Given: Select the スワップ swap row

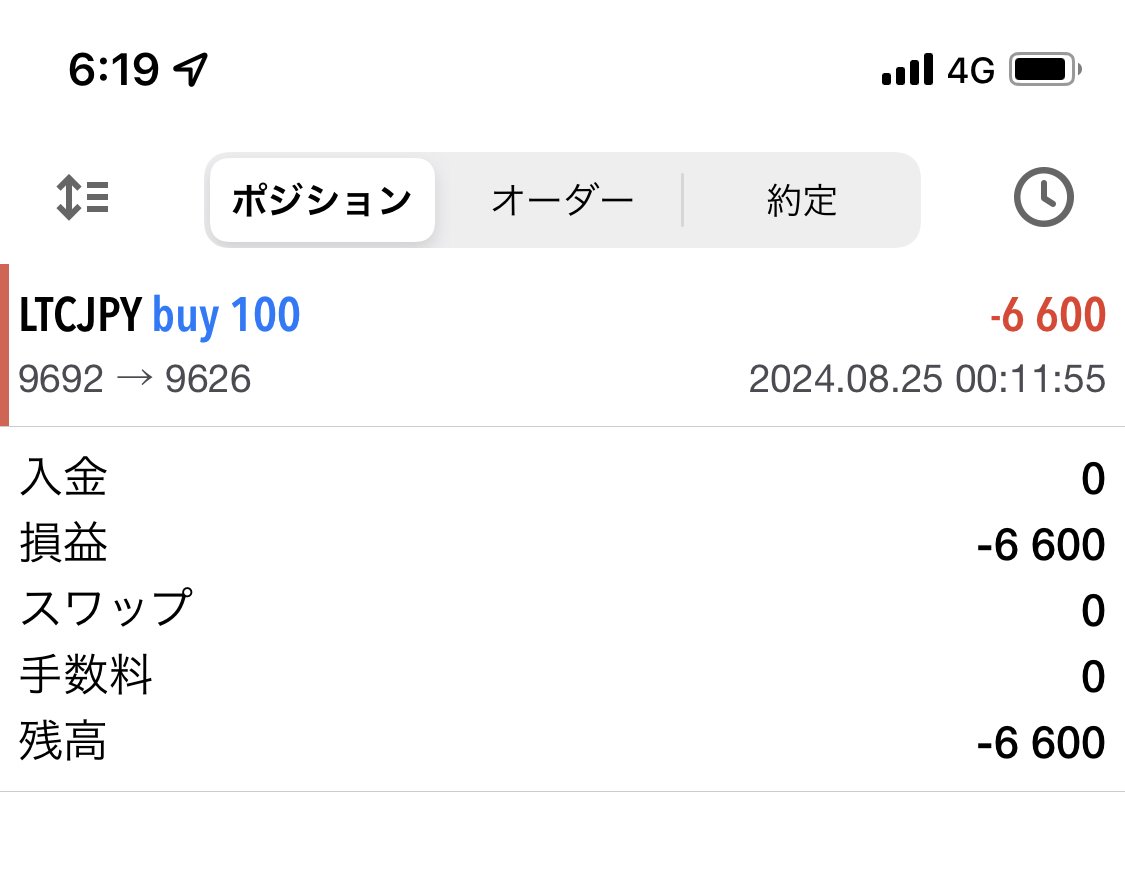Looking at the screenshot, I should [562, 610].
